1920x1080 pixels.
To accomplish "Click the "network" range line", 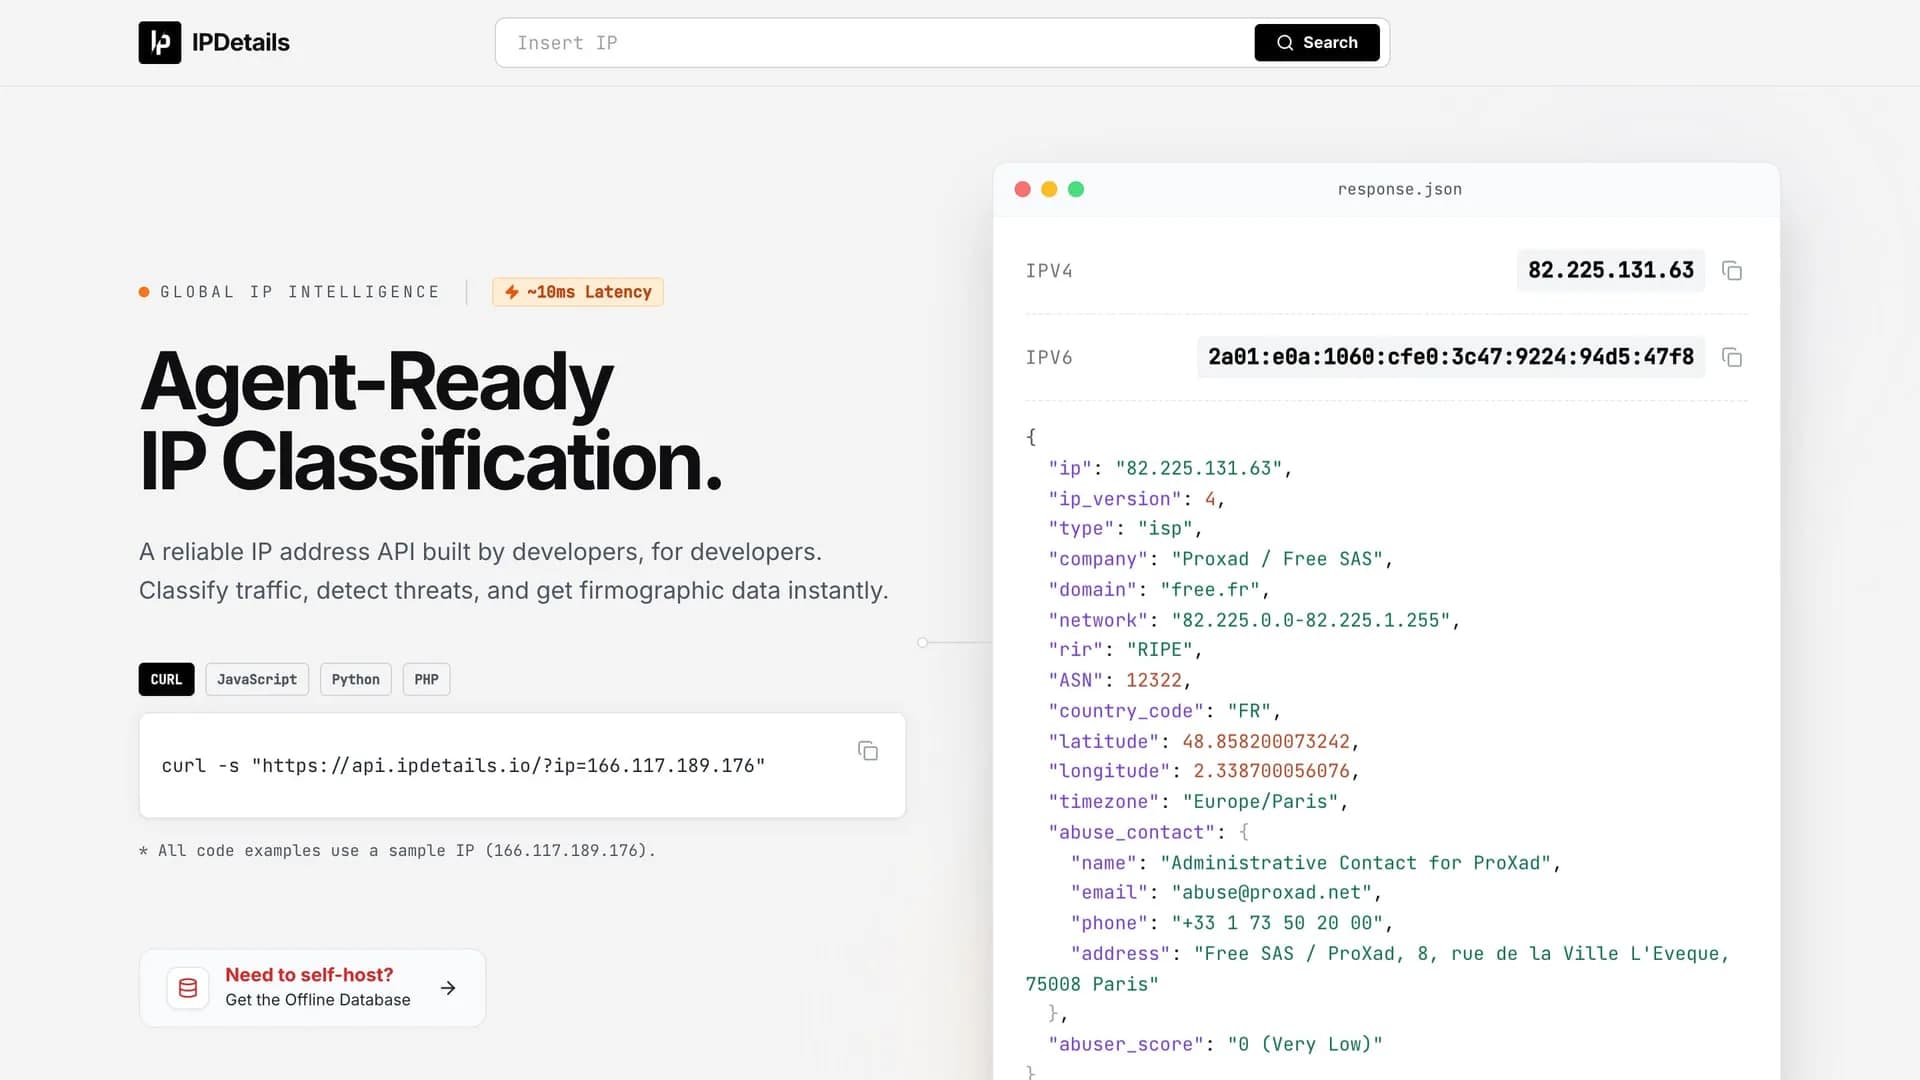I will pos(1254,620).
